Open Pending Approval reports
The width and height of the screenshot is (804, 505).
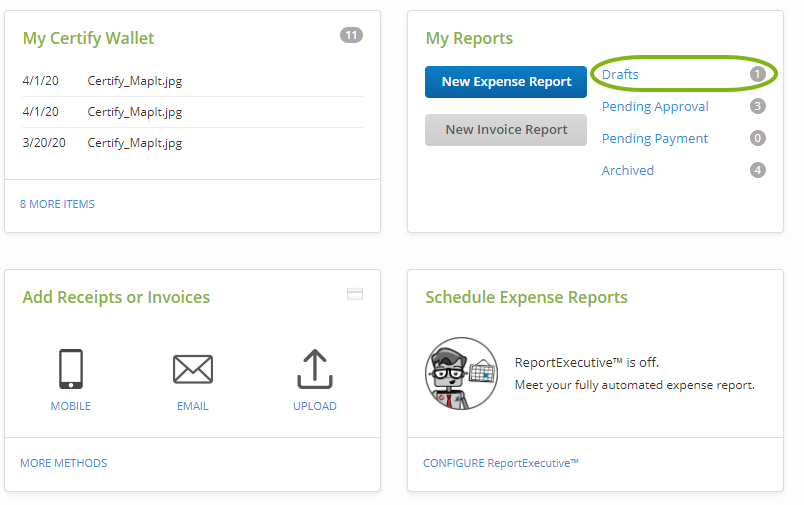pos(655,107)
